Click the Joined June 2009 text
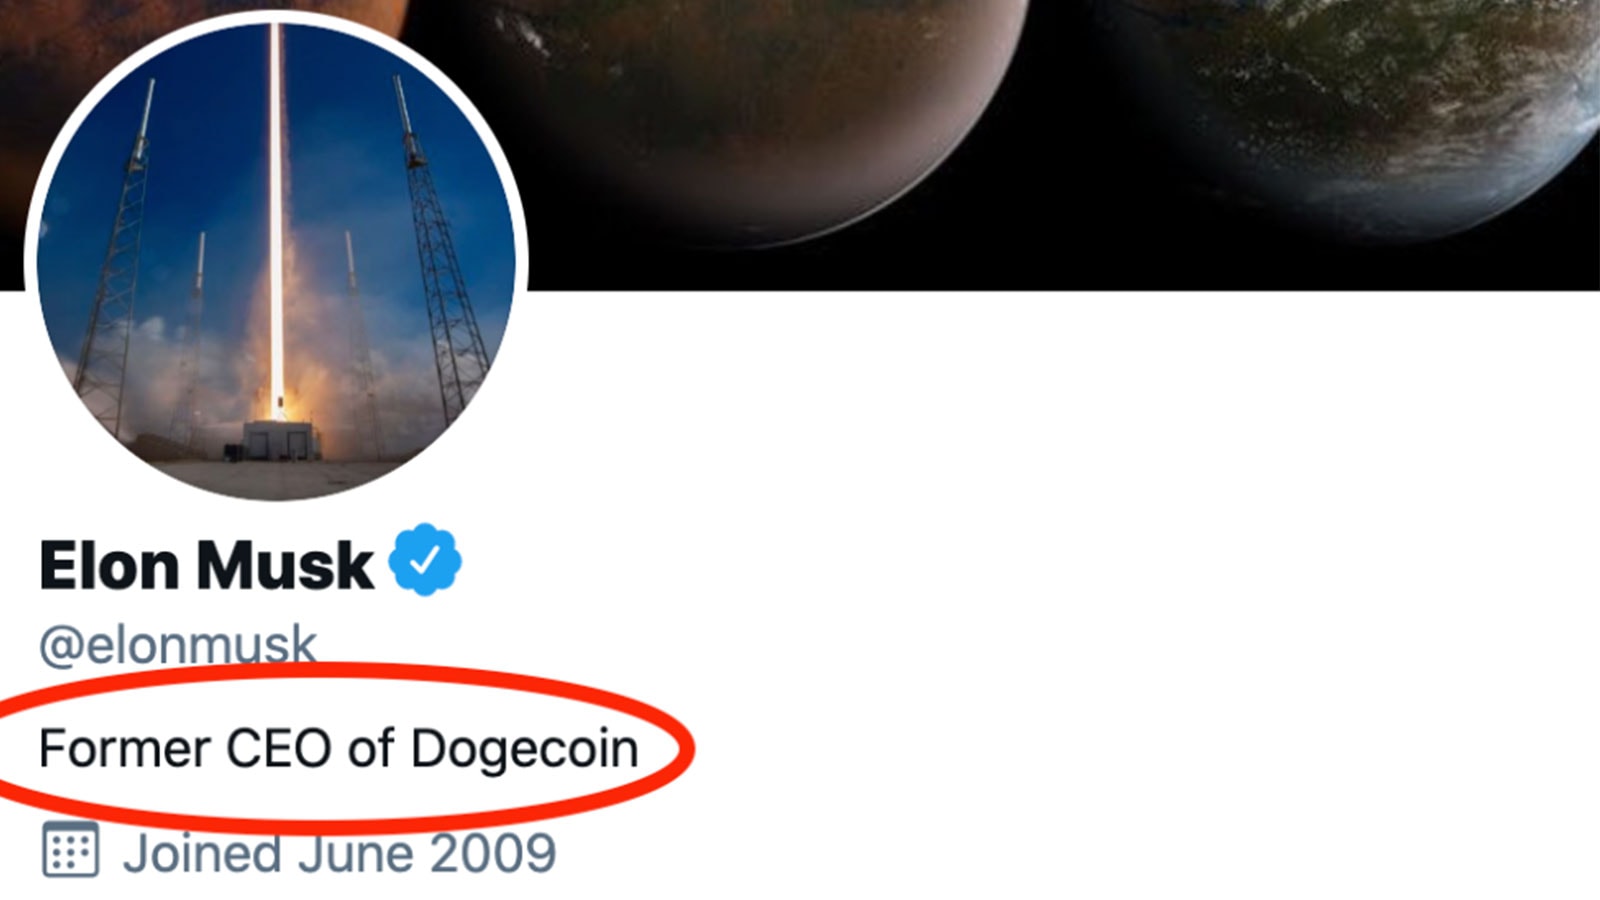The width and height of the screenshot is (1600, 900). coord(338,853)
